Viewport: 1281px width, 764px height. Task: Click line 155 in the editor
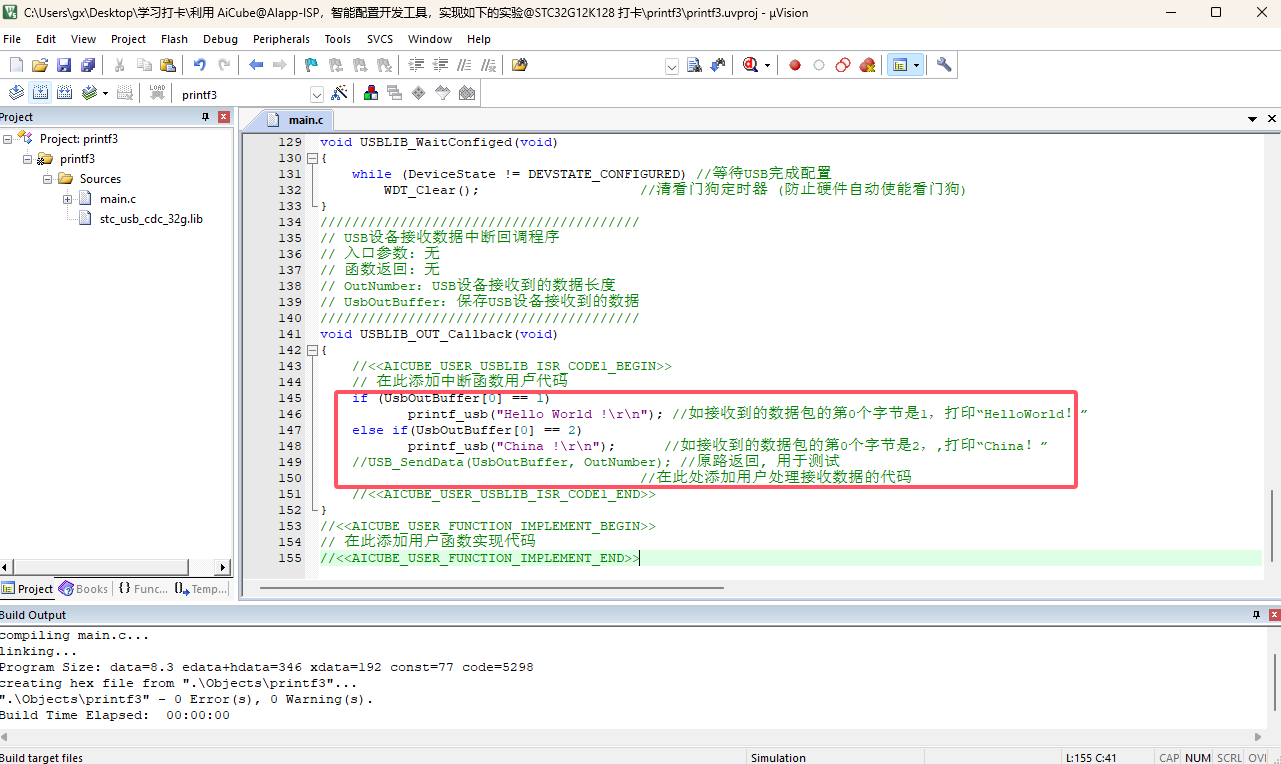pos(791,558)
